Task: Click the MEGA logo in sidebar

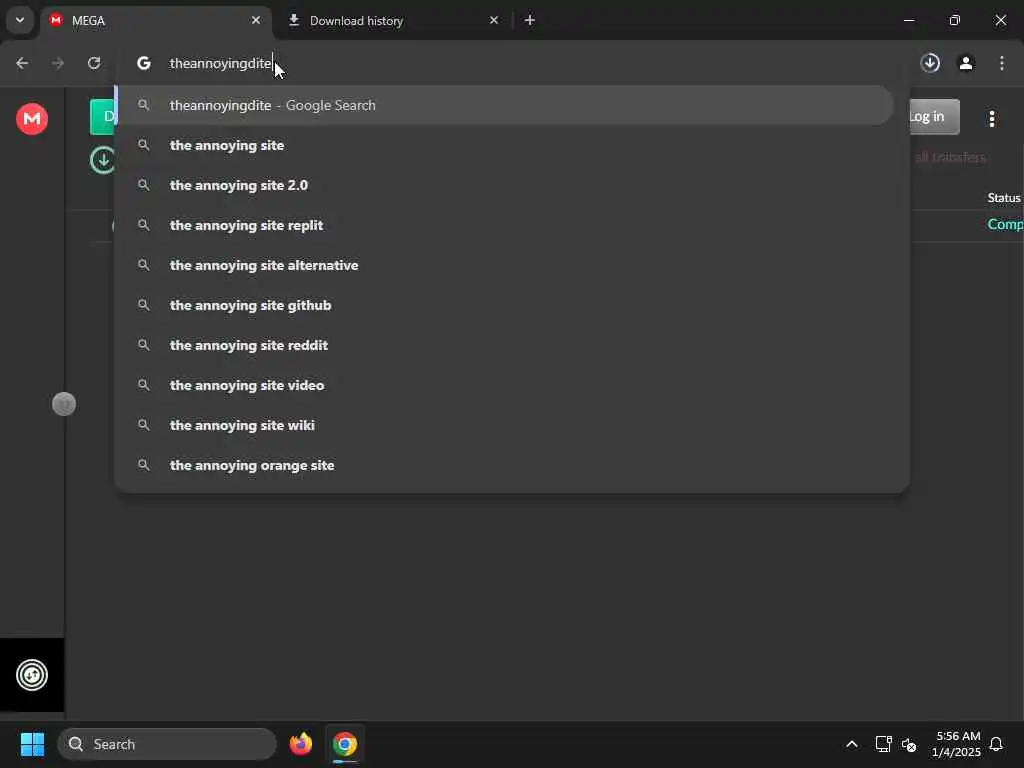Action: pyautogui.click(x=32, y=119)
